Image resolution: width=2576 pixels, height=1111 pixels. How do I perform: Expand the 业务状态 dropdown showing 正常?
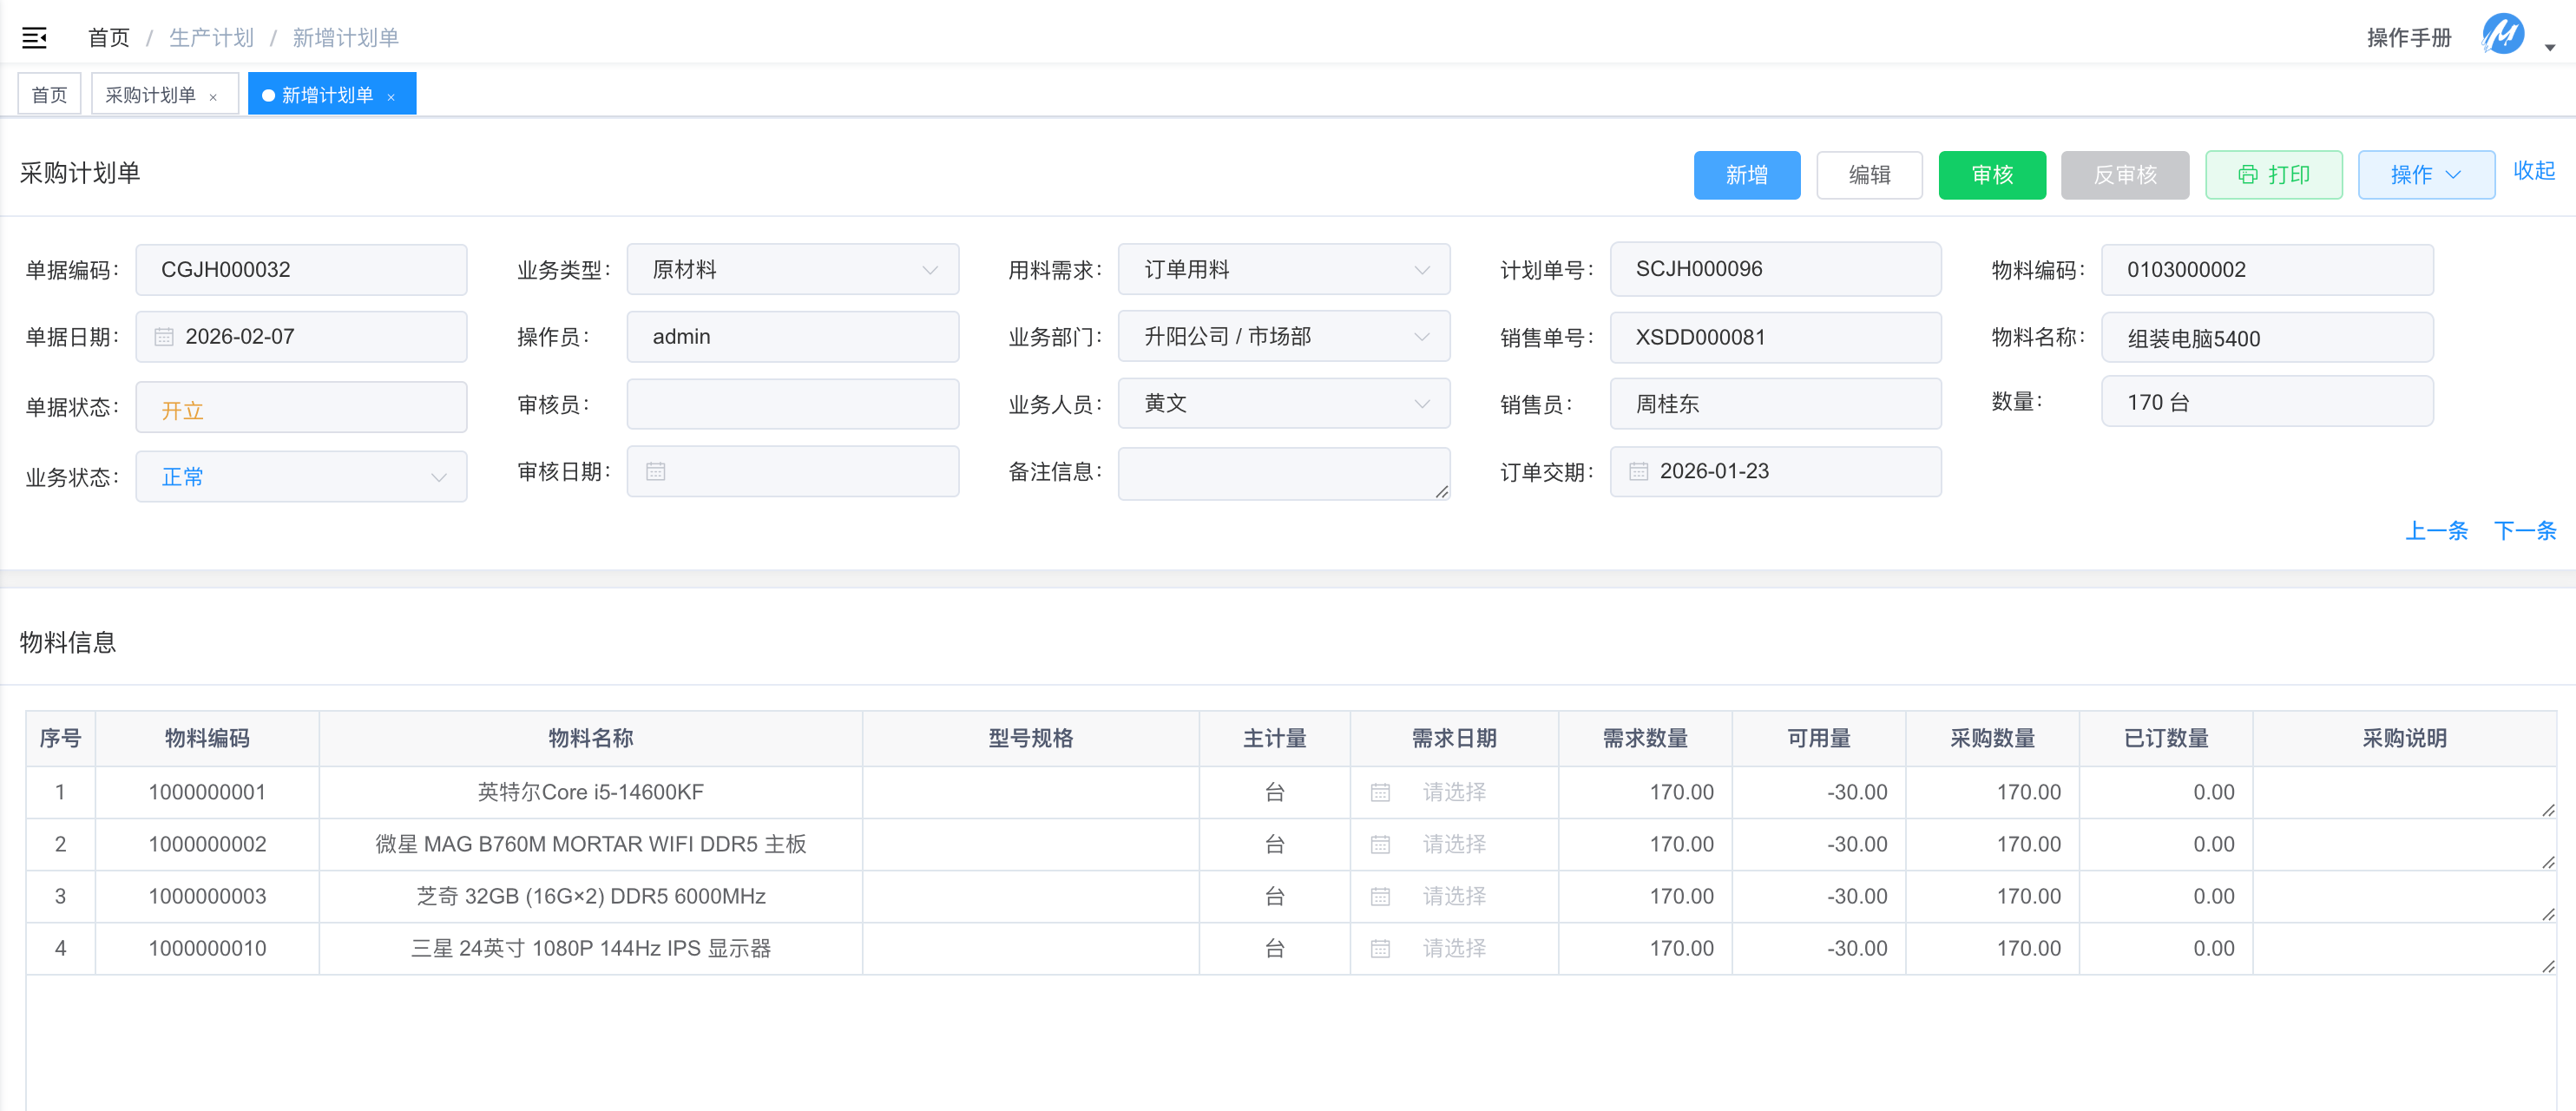pyautogui.click(x=300, y=477)
